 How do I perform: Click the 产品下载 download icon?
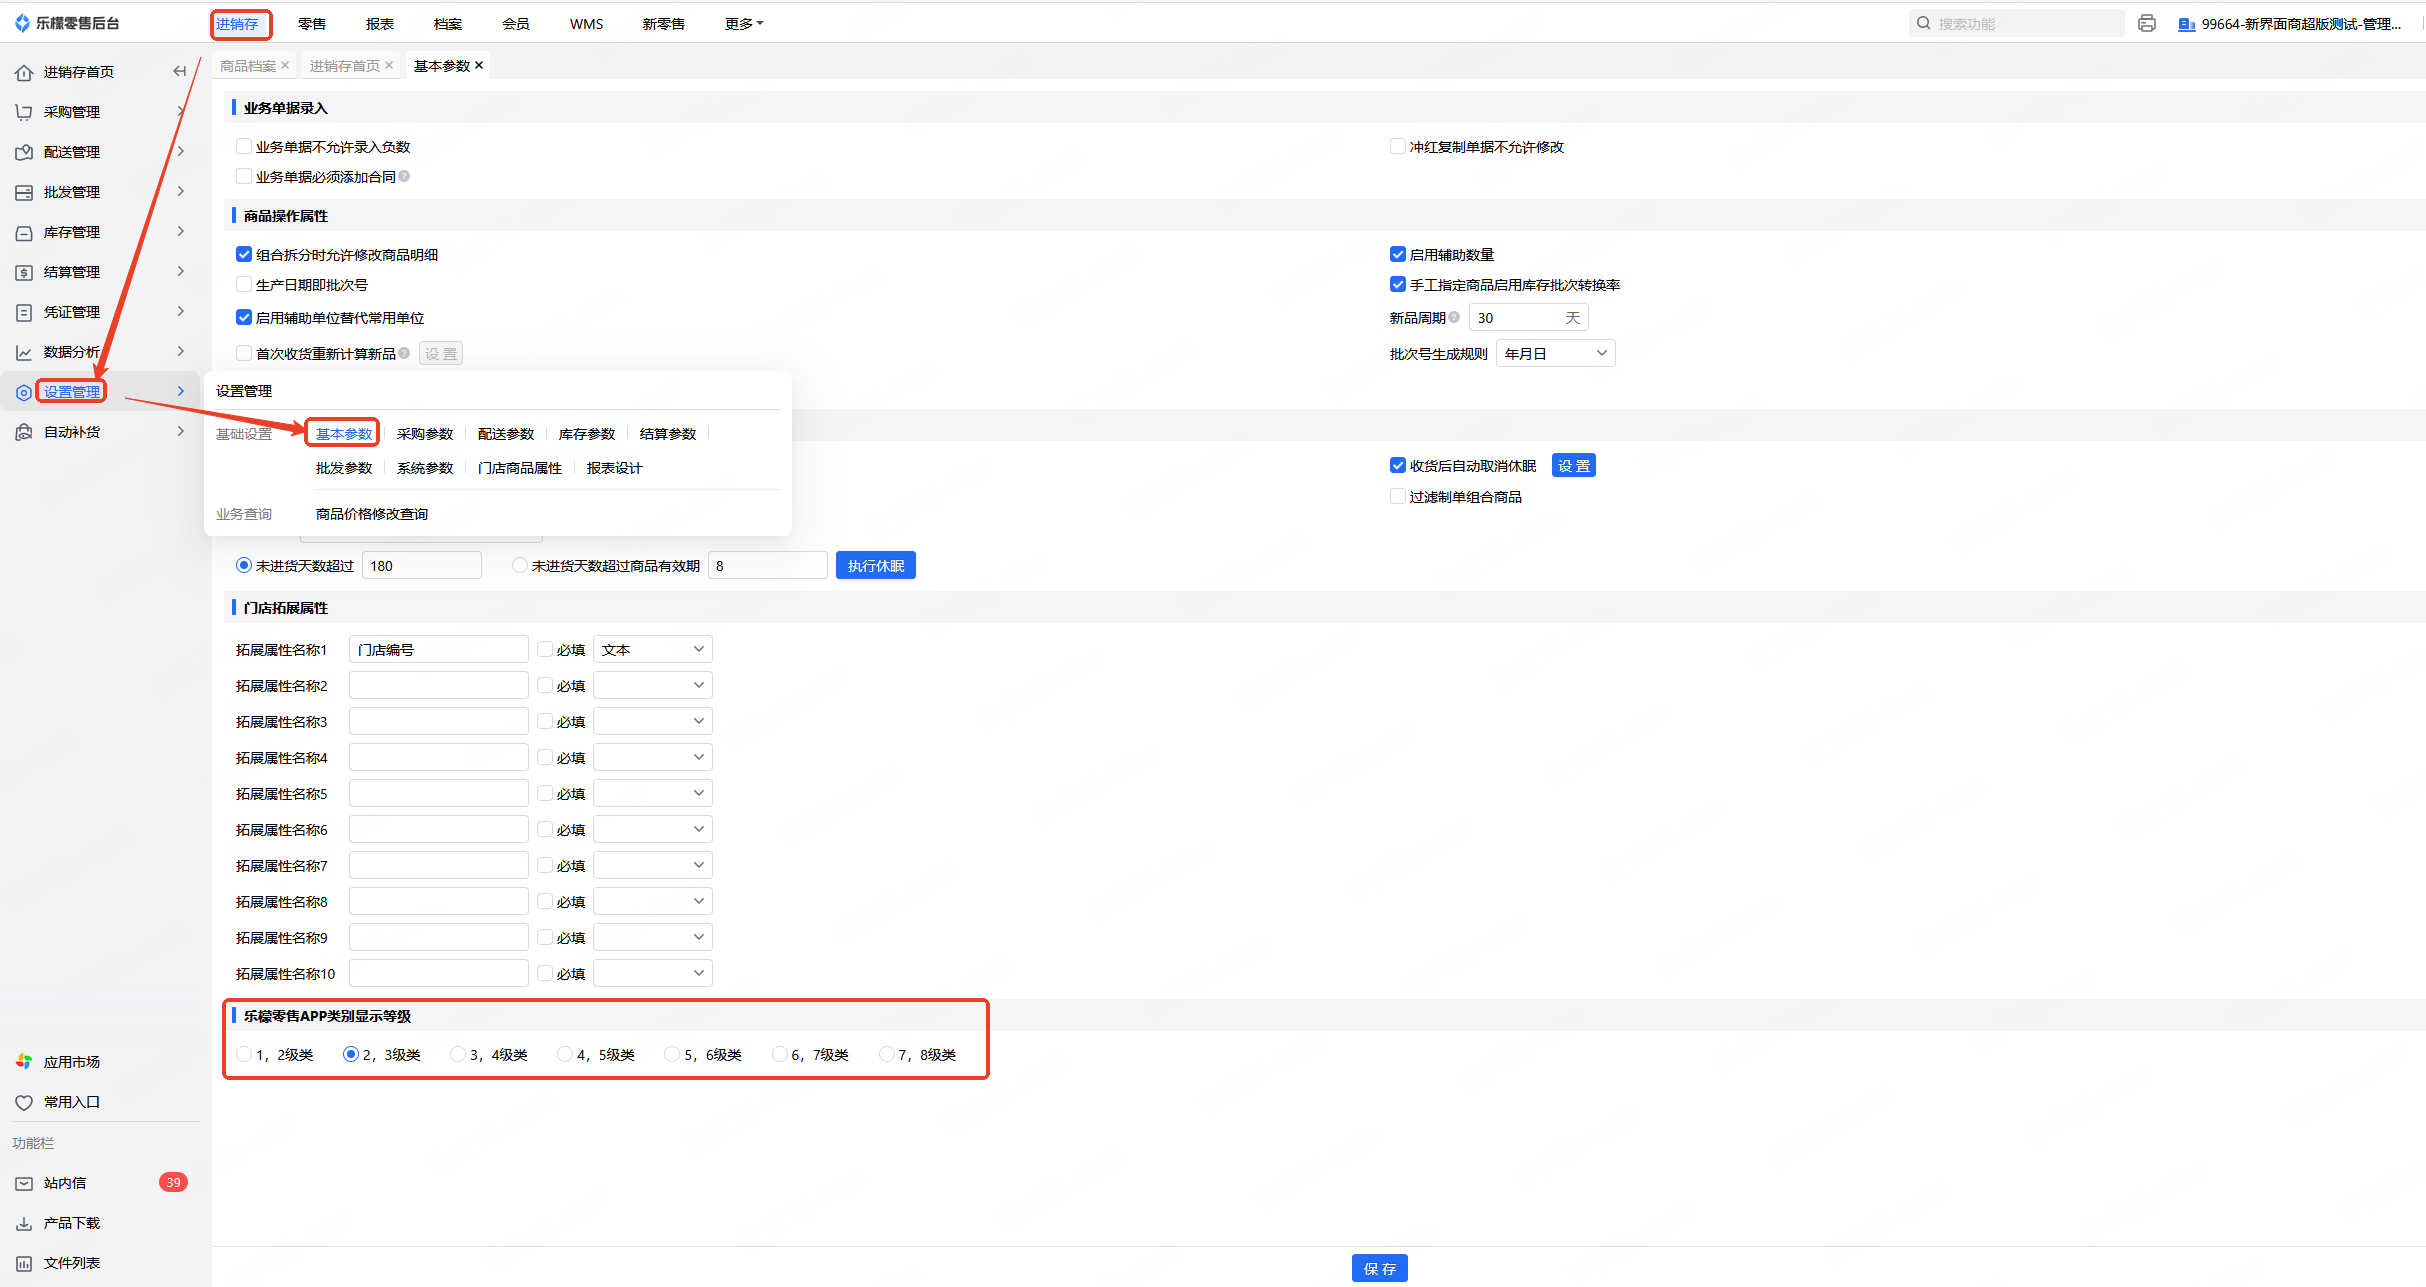point(24,1223)
